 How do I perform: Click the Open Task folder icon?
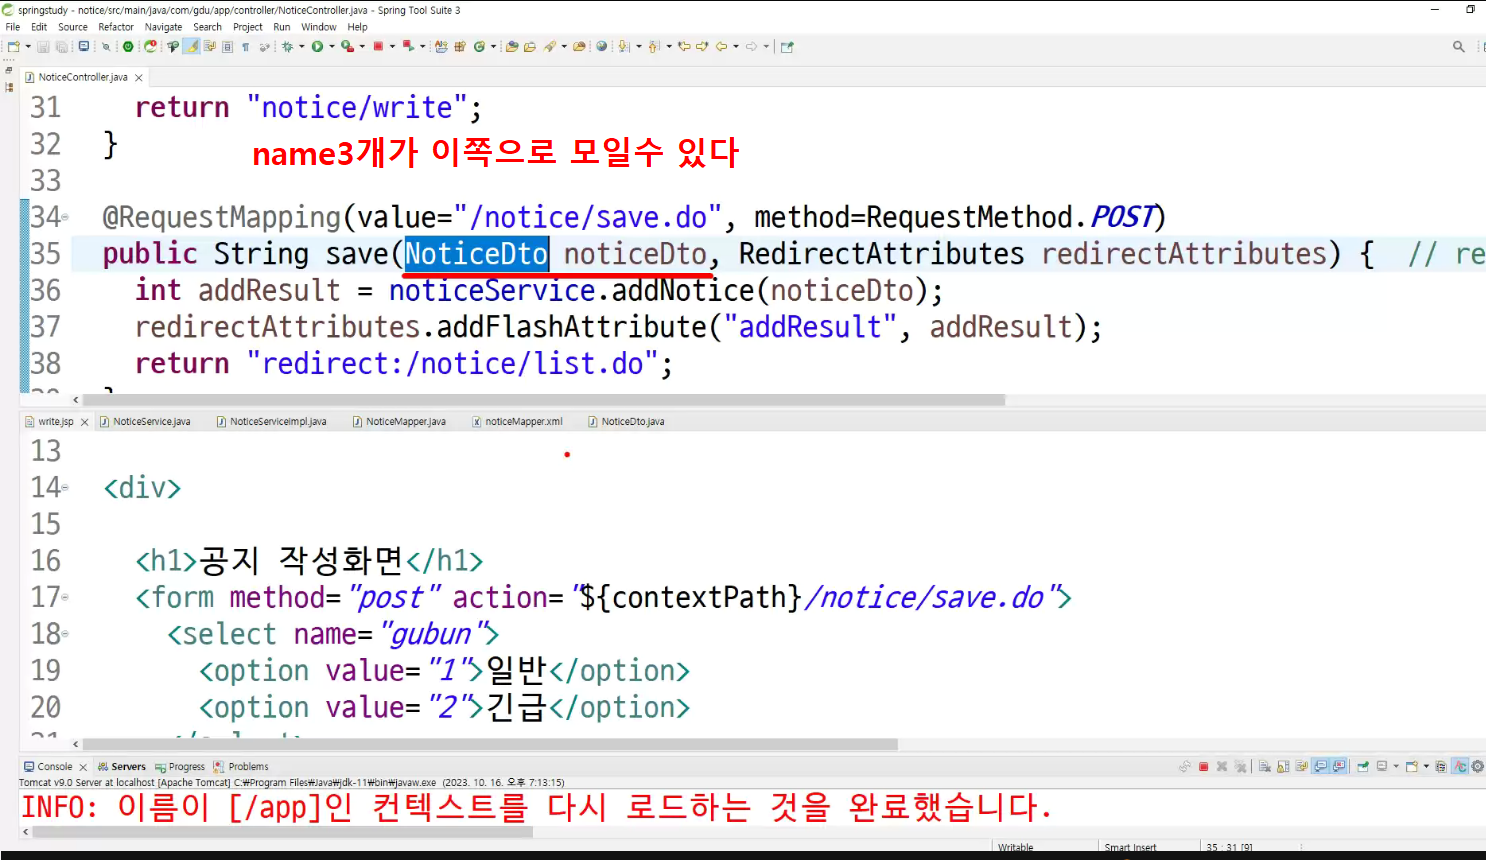(530, 46)
